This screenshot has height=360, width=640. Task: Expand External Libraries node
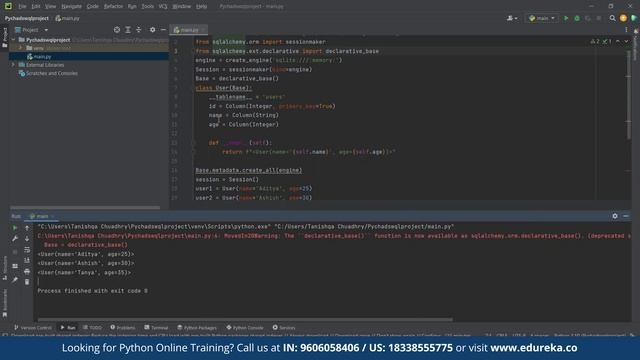pyautogui.click(x=13, y=65)
